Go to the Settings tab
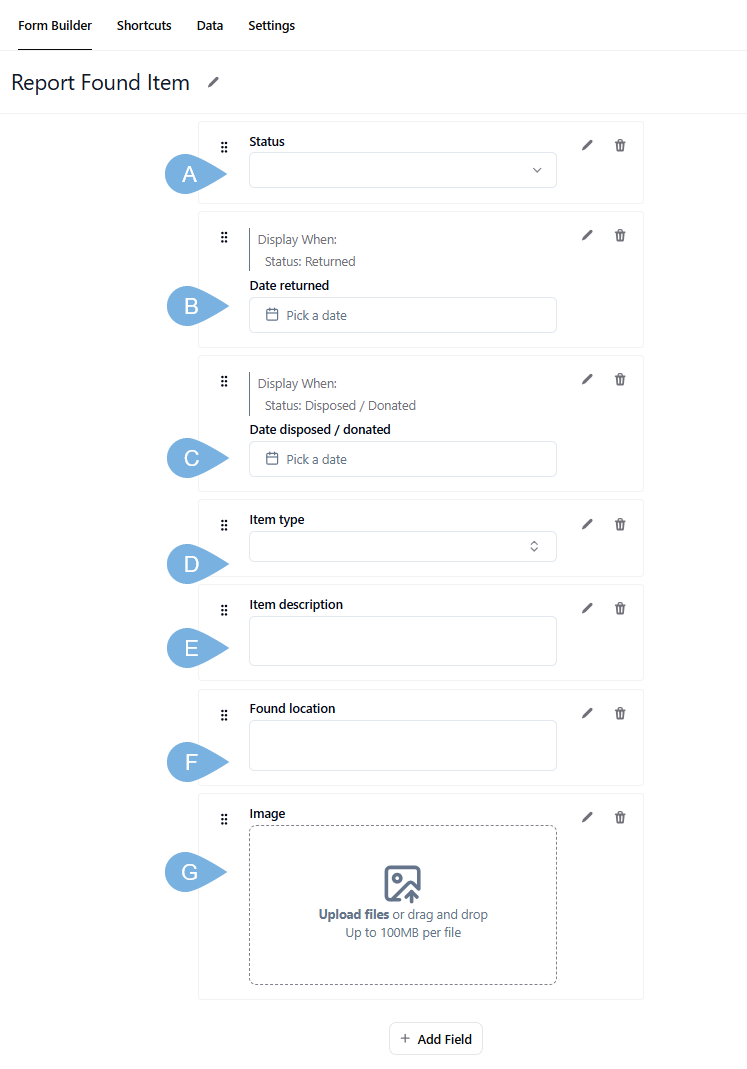747x1069 pixels. (272, 25)
